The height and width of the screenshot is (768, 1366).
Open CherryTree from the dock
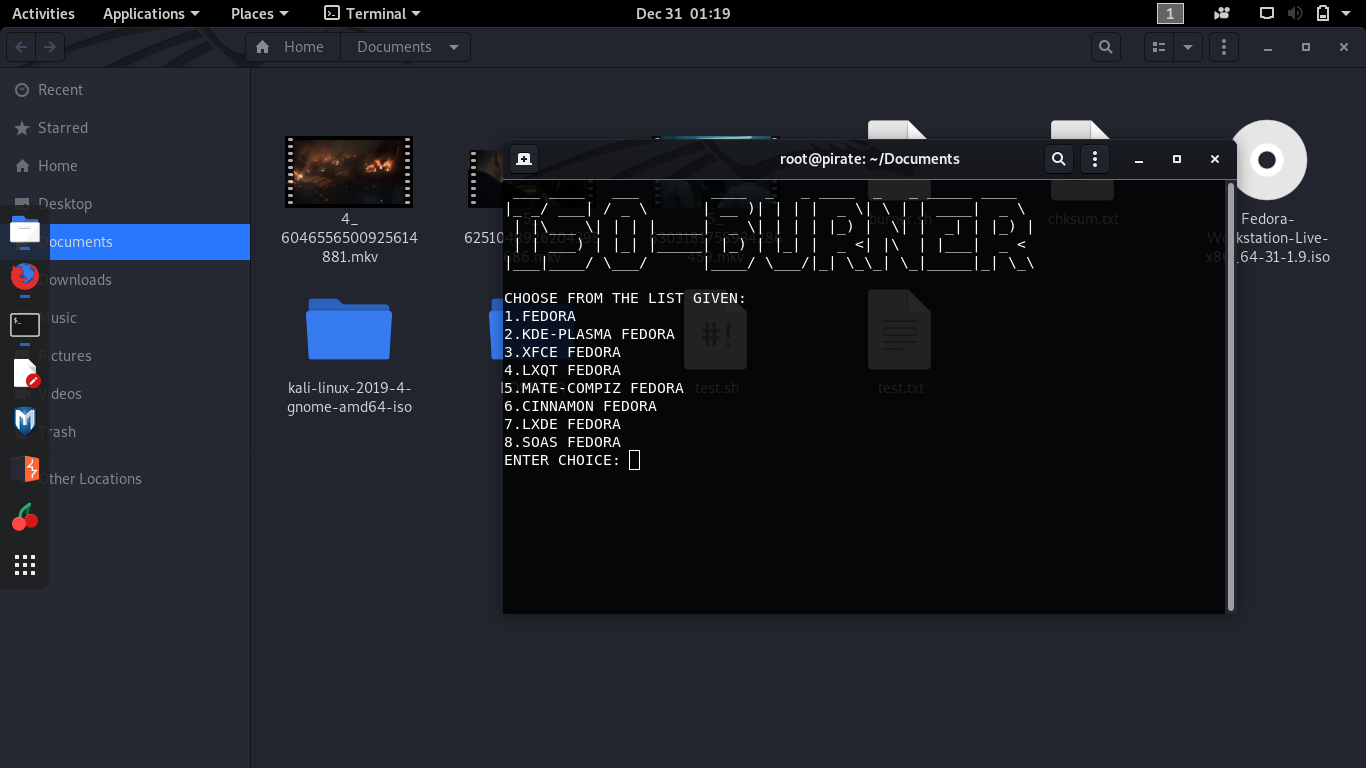point(25,517)
